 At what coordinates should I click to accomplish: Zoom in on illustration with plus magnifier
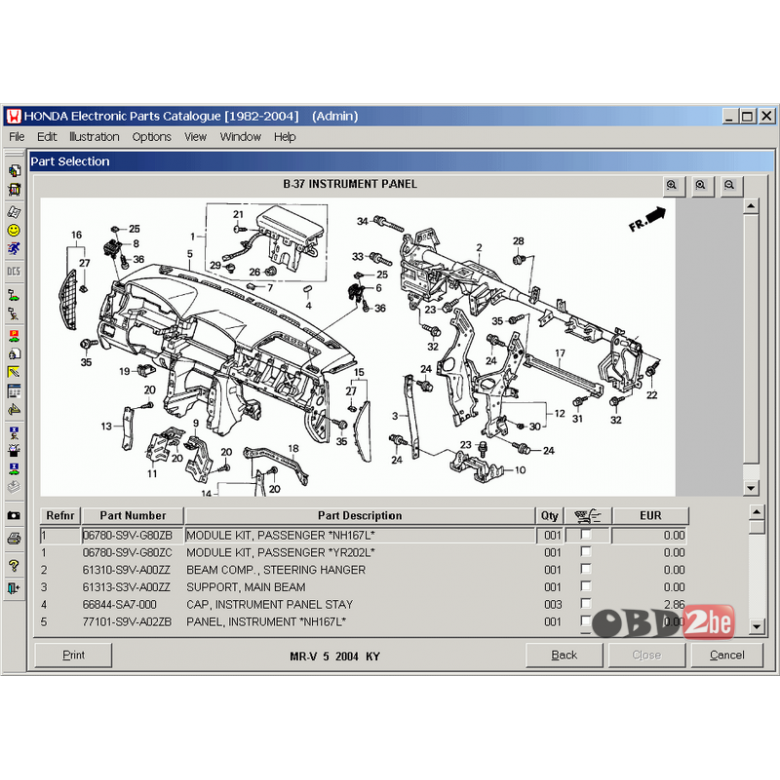673,186
